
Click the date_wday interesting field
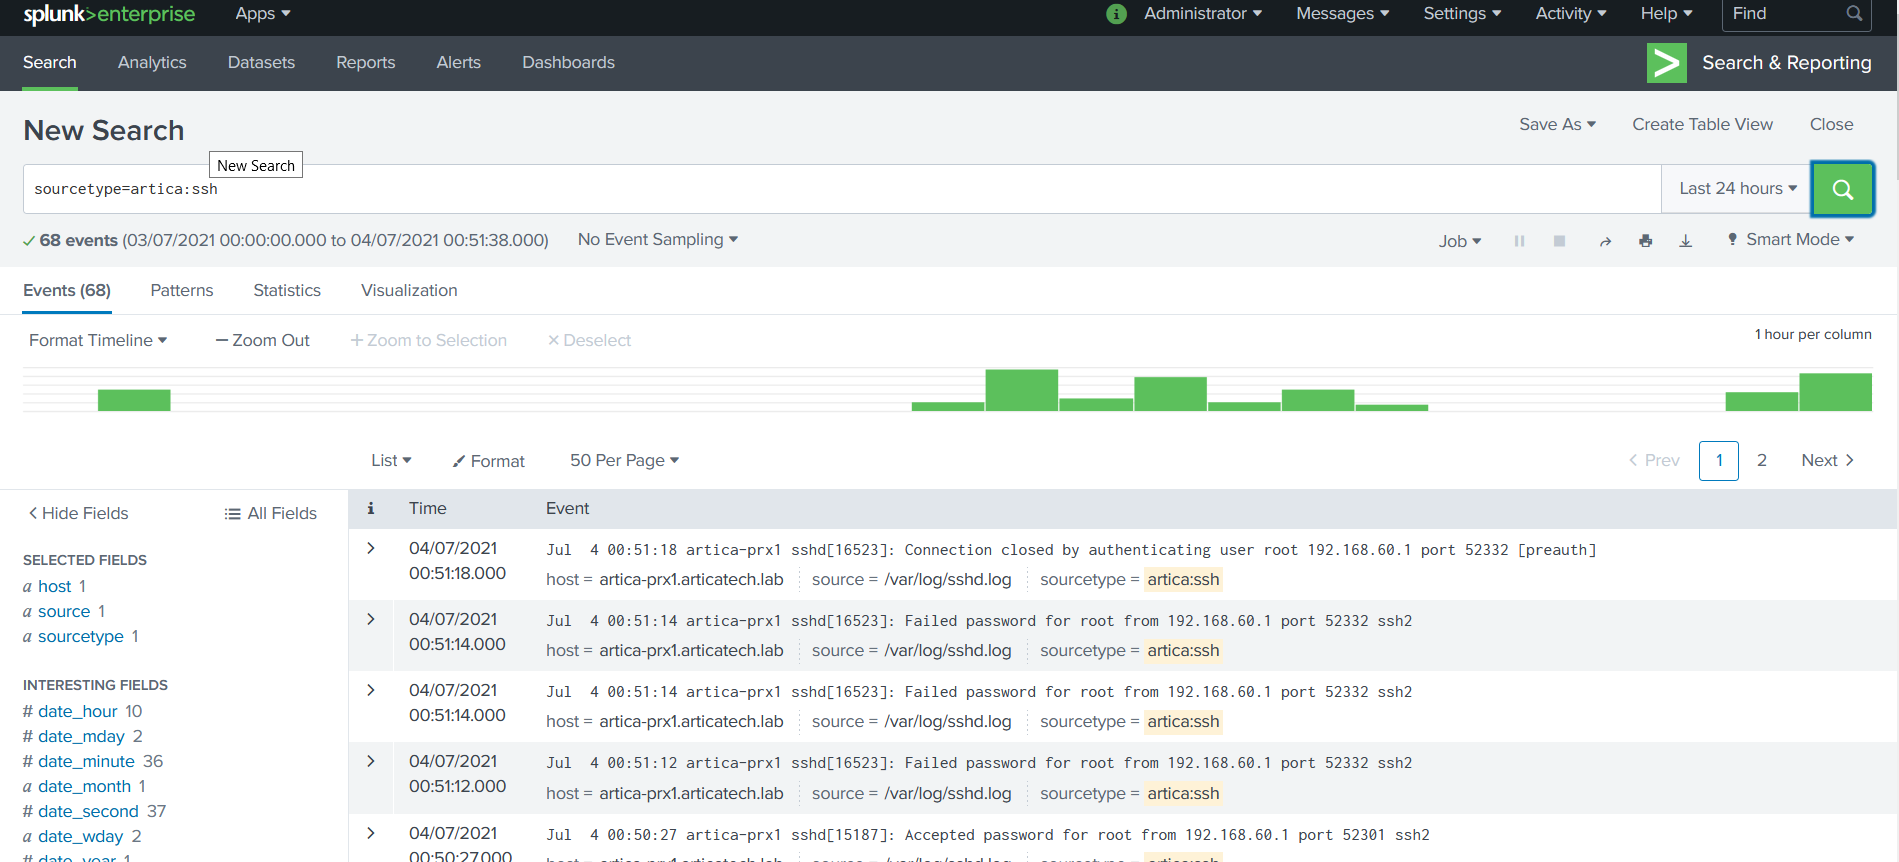point(81,837)
